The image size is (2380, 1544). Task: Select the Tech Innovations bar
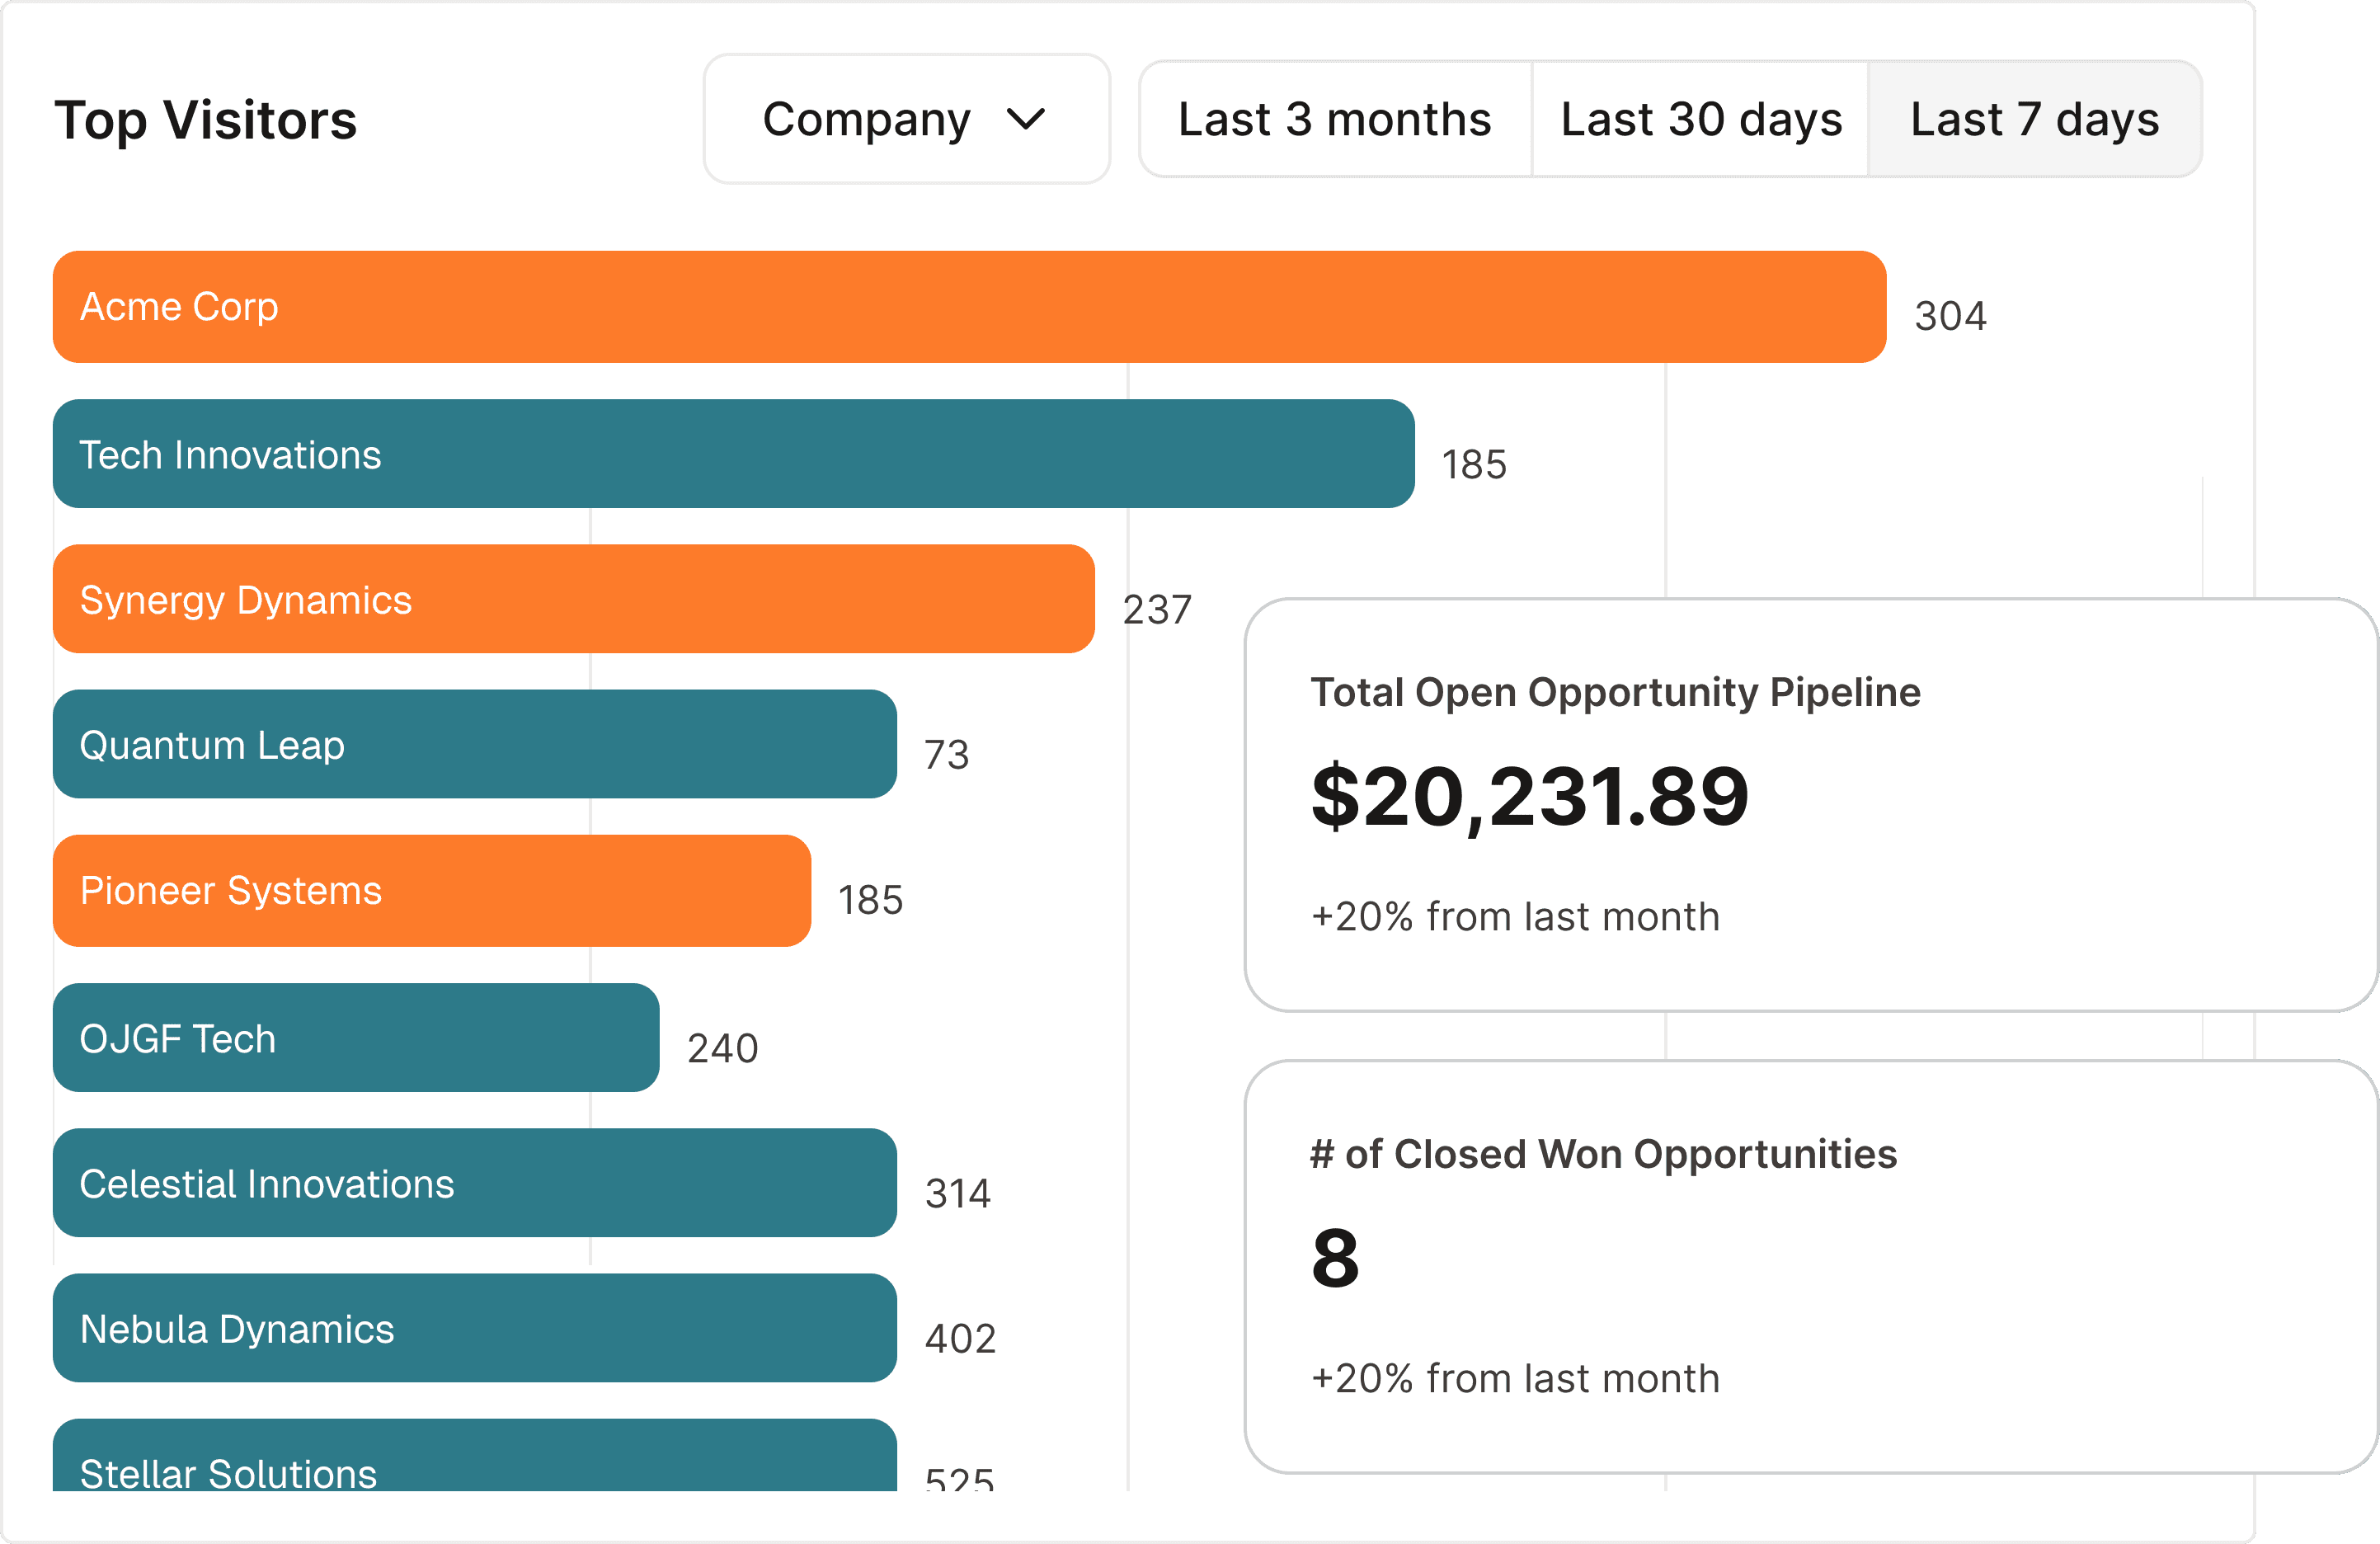coord(732,455)
